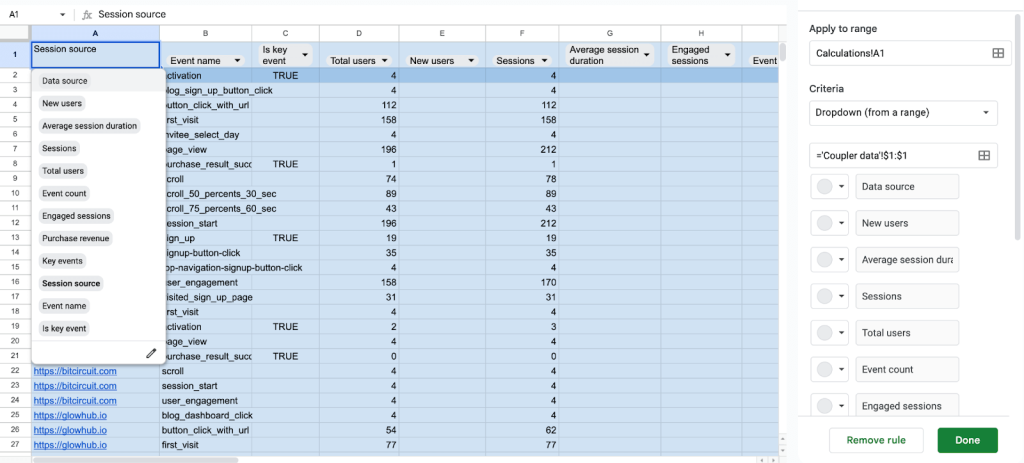
Task: Select Session source in the dropdown list
Action: pos(71,283)
